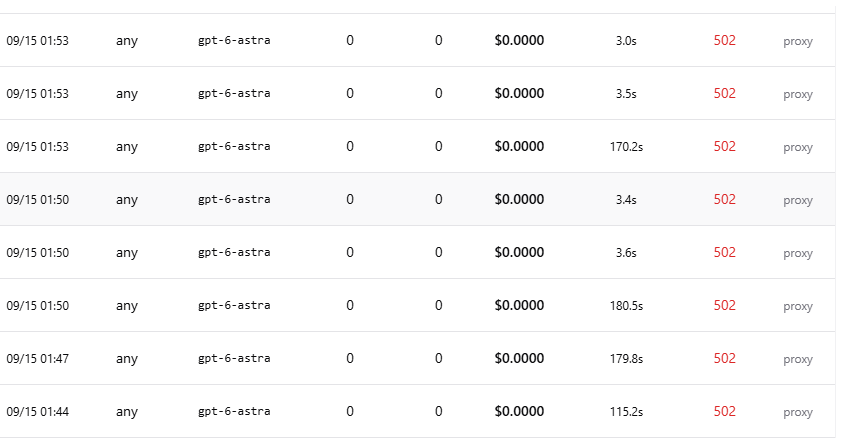Click the 179.8s duration value
This screenshot has width=848, height=438.
click(x=626, y=359)
